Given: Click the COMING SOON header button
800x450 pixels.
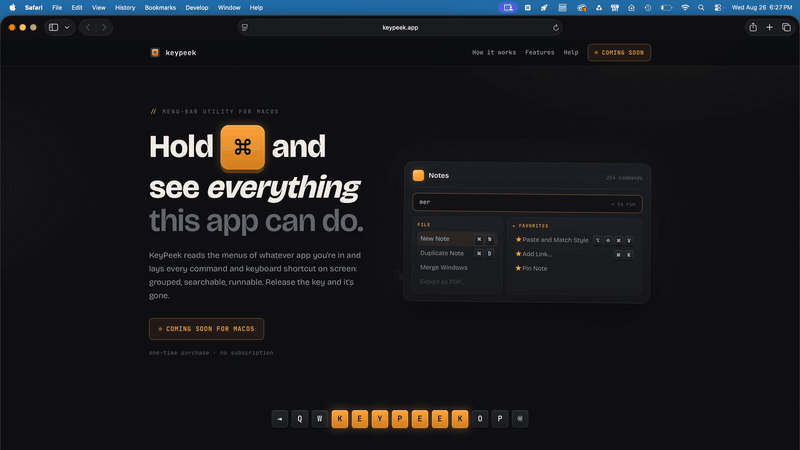Looking at the screenshot, I should tap(619, 53).
